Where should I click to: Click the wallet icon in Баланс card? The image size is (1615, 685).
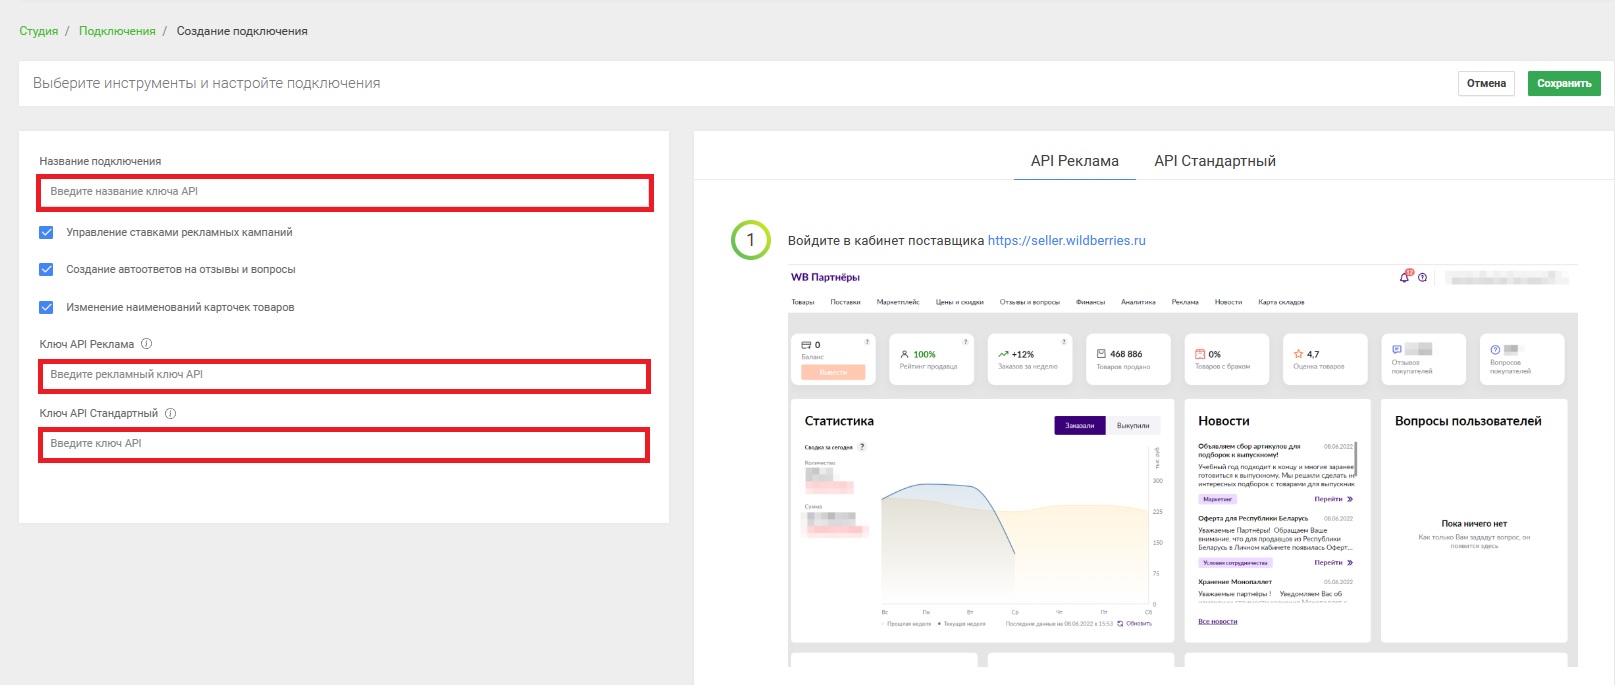[806, 345]
